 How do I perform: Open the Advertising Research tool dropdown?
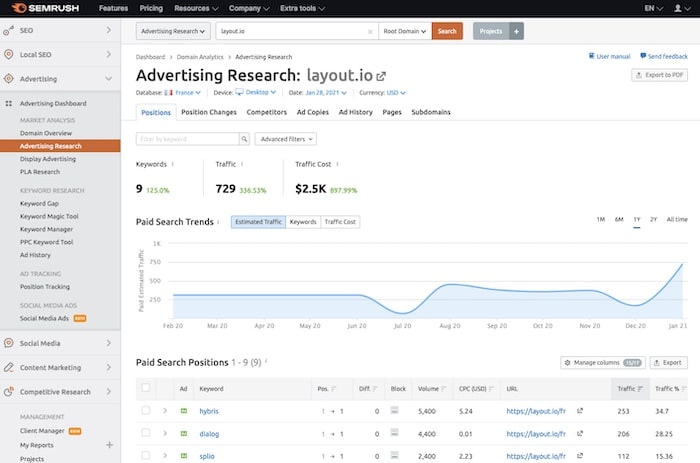[173, 31]
